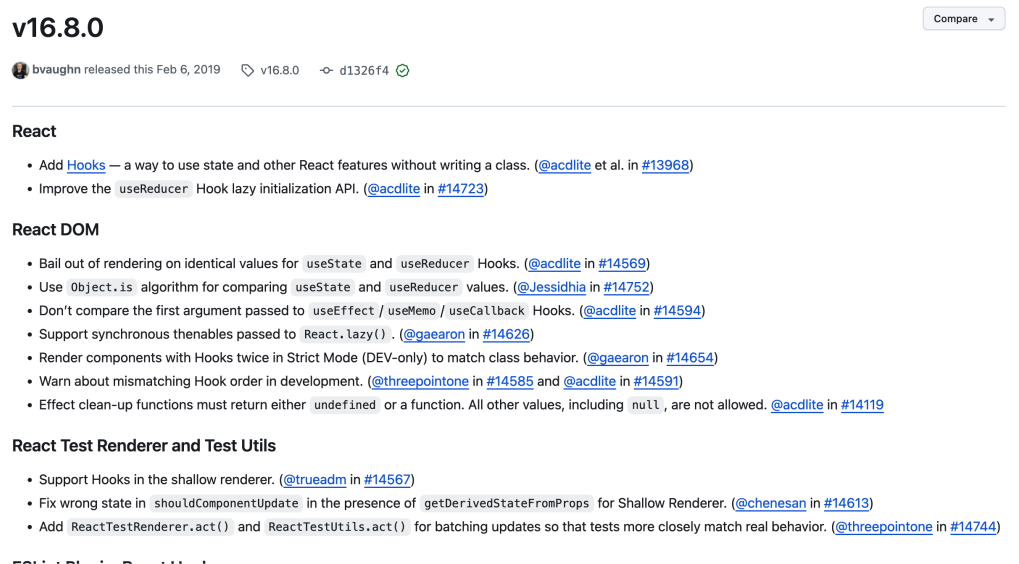Click the useEffect code snippet
Screen dimensions: 1019x564
[344, 311]
